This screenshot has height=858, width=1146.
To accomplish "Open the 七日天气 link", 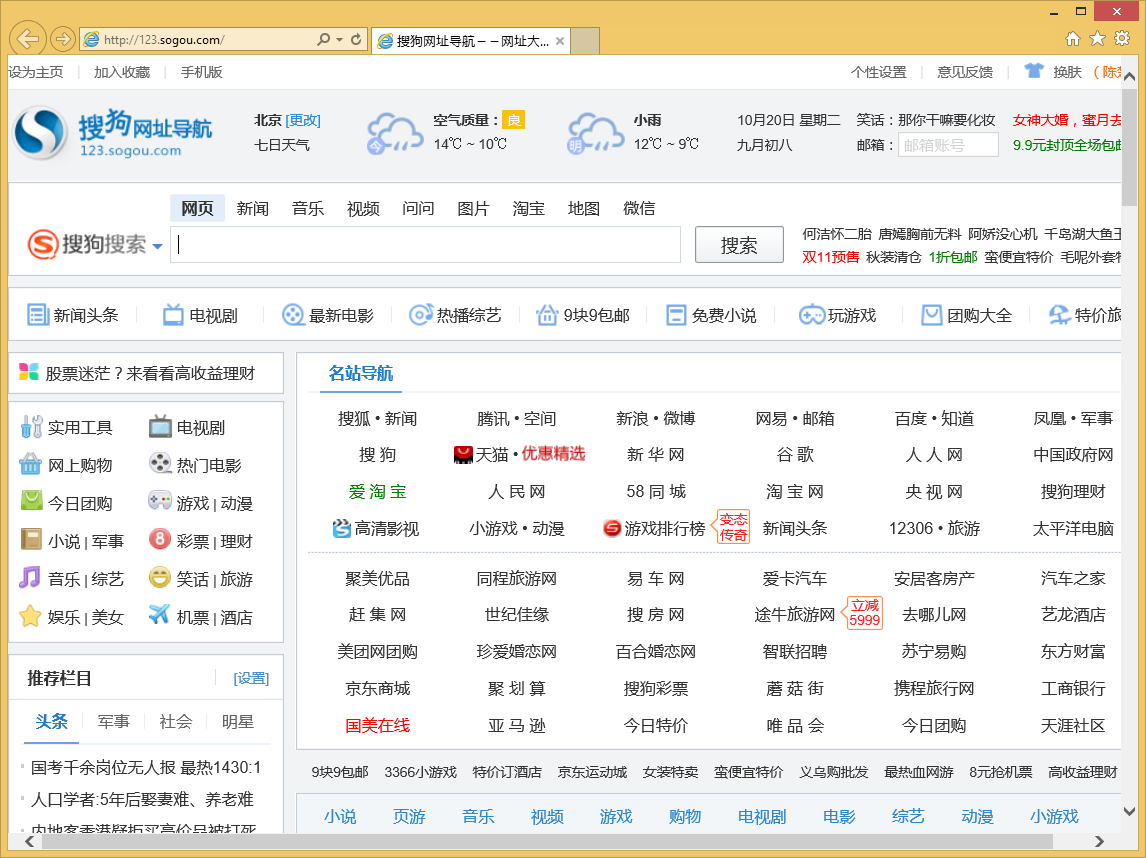I will click(281, 145).
